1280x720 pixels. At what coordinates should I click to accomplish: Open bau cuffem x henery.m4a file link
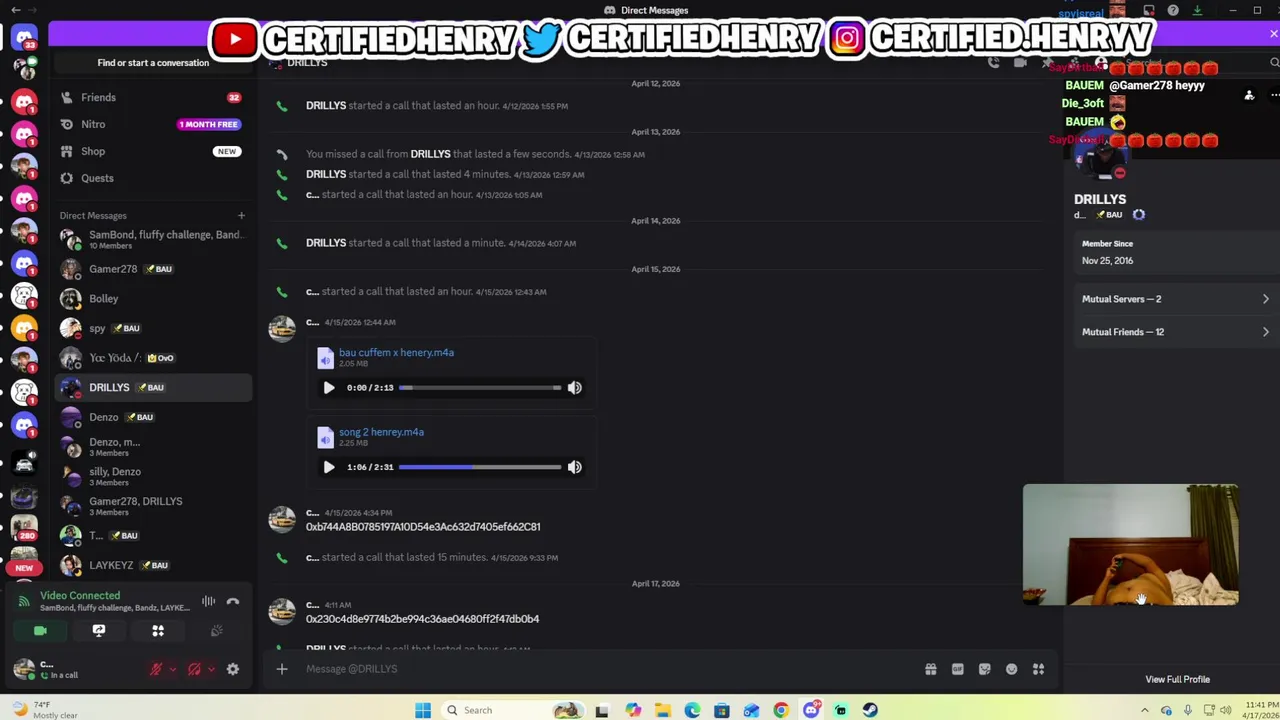(x=396, y=352)
